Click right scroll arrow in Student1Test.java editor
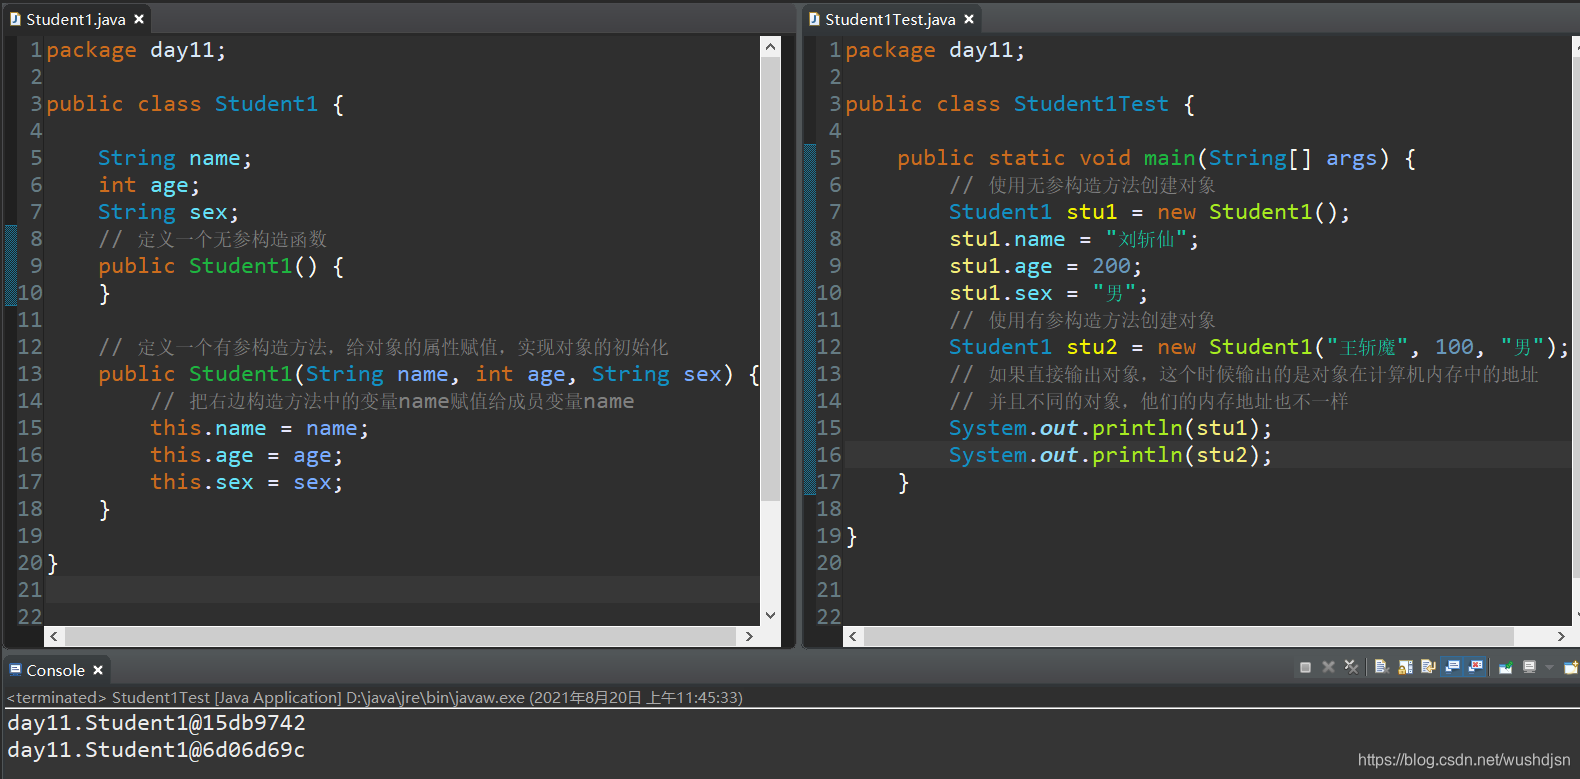Image resolution: width=1580 pixels, height=779 pixels. (x=1561, y=636)
